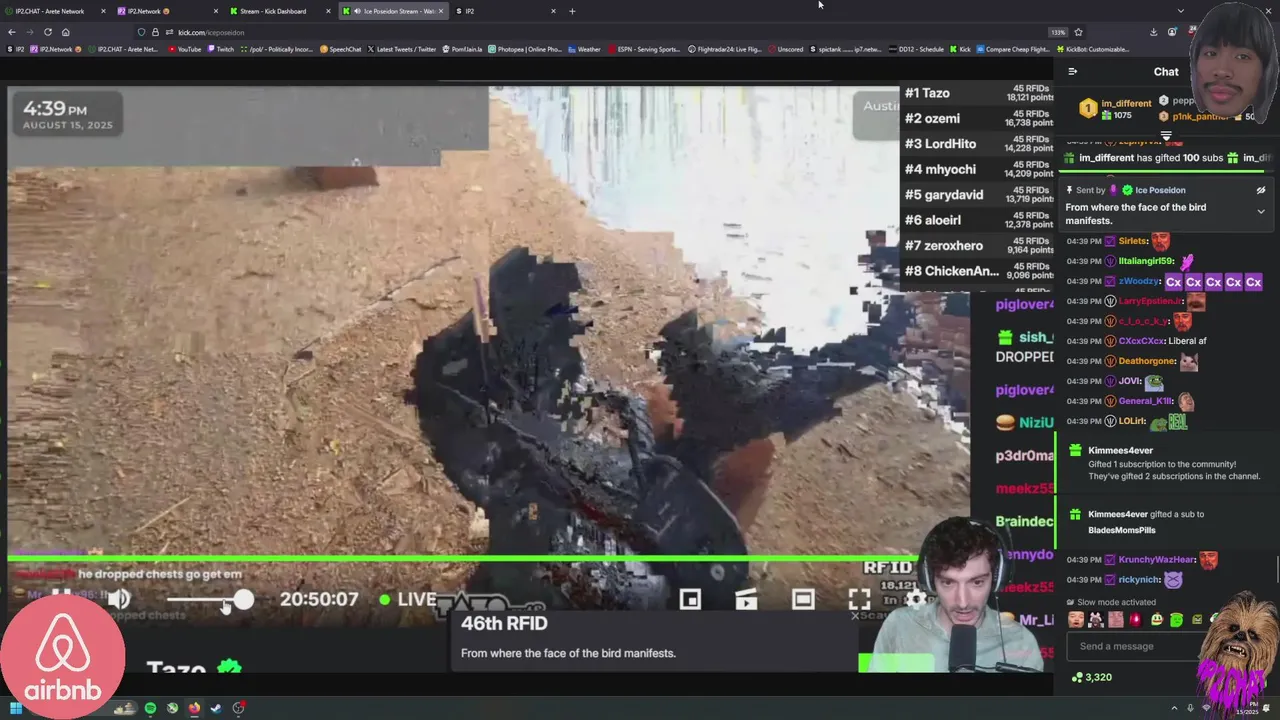Click username KrunchyWazHear in chat
Image resolution: width=1280 pixels, height=720 pixels.
pyautogui.click(x=1156, y=560)
